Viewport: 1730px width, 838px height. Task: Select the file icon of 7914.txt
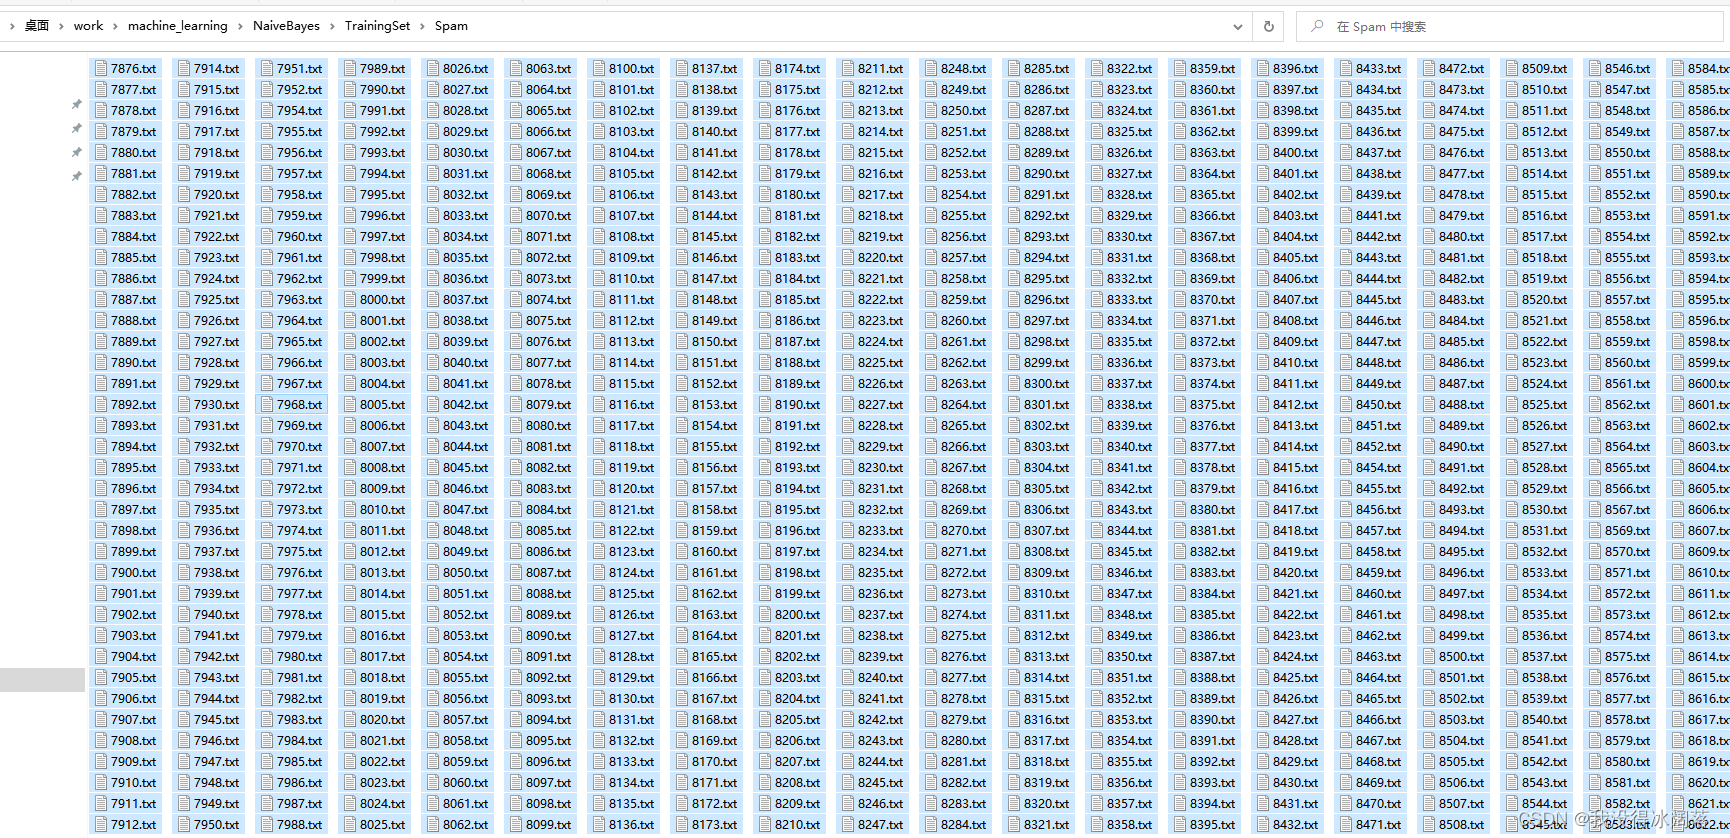pos(184,69)
